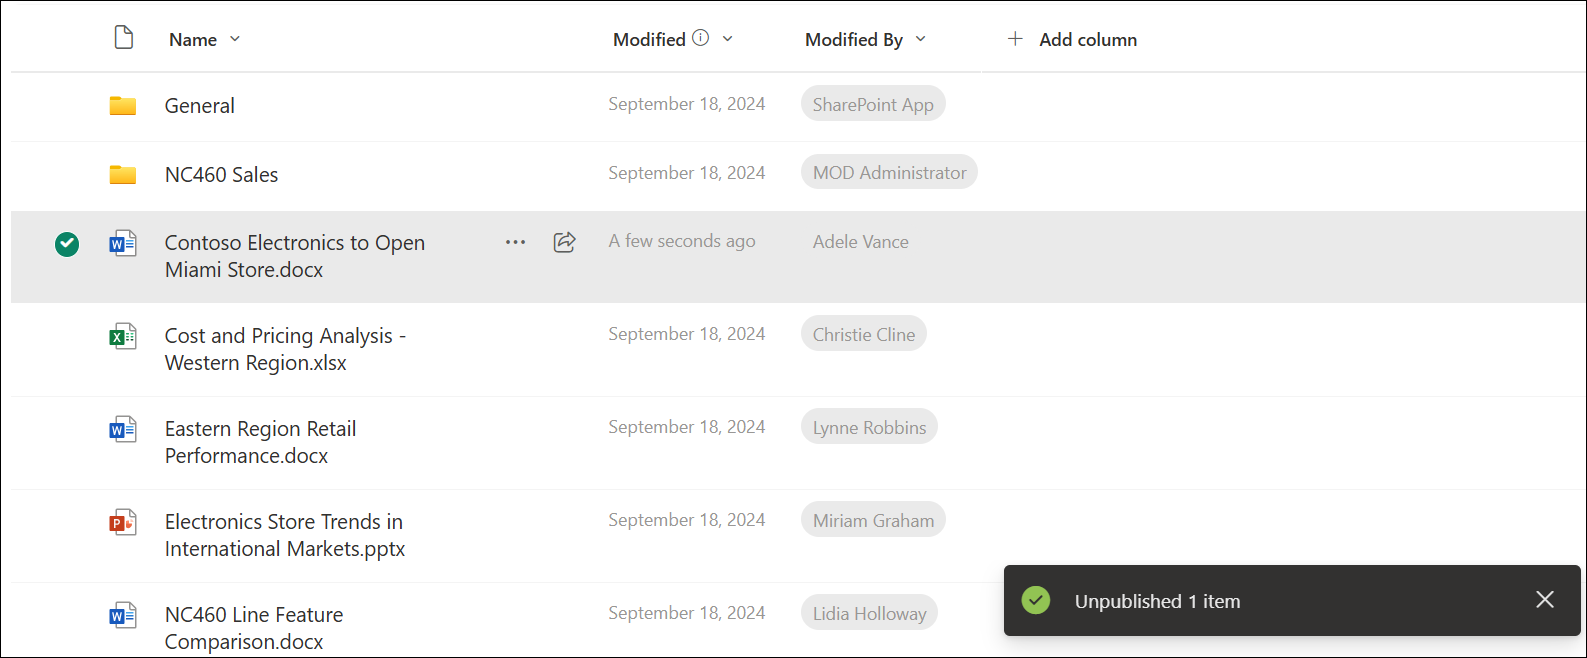
Task: Open MOD Administrator's profile card
Action: [x=888, y=171]
